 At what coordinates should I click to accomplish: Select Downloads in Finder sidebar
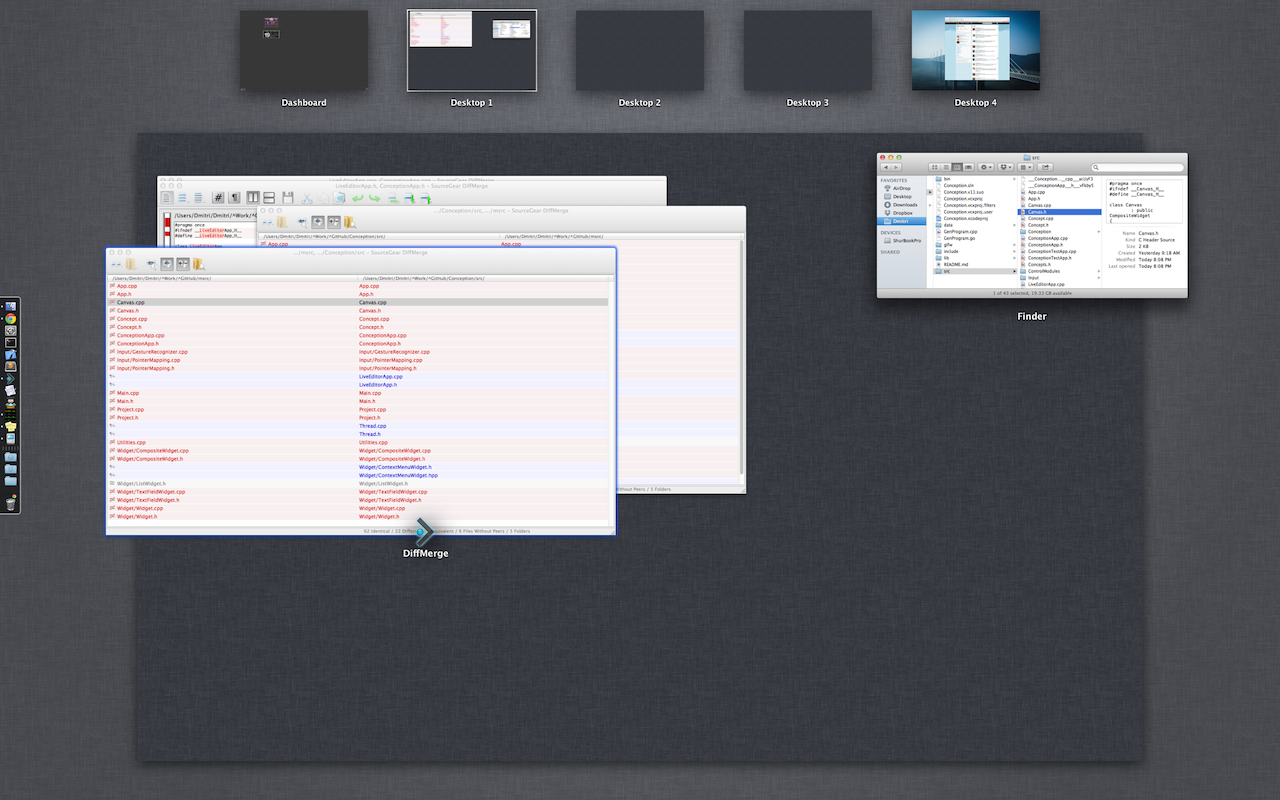pos(904,205)
